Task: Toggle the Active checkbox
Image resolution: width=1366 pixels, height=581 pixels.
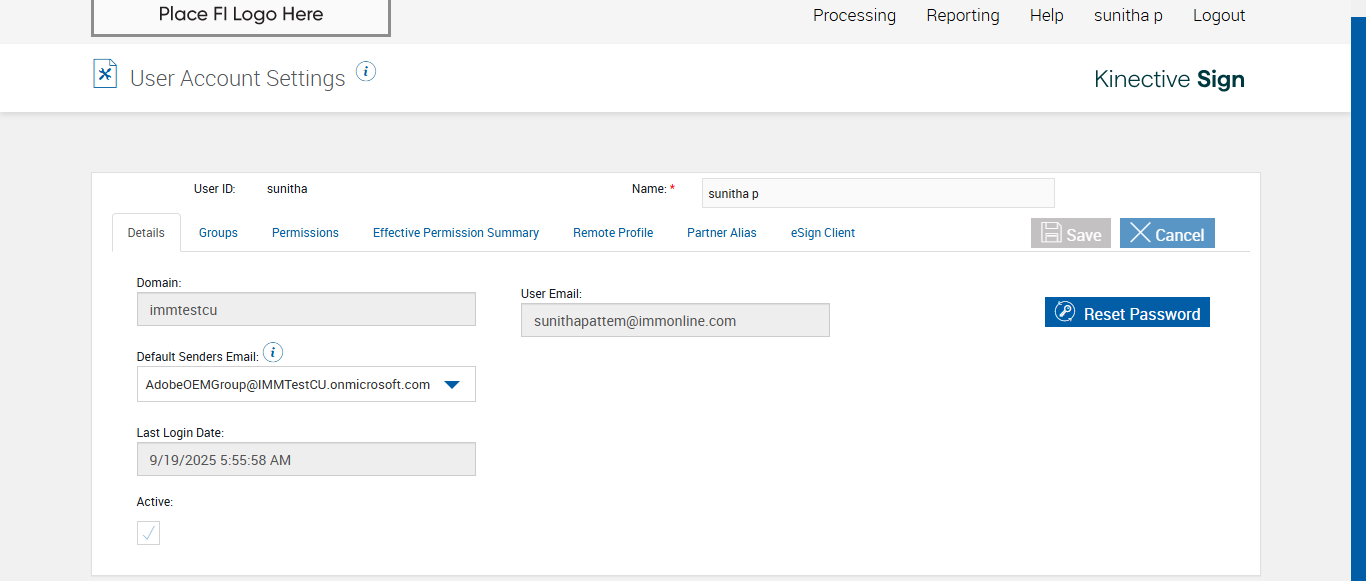Action: pyautogui.click(x=148, y=533)
